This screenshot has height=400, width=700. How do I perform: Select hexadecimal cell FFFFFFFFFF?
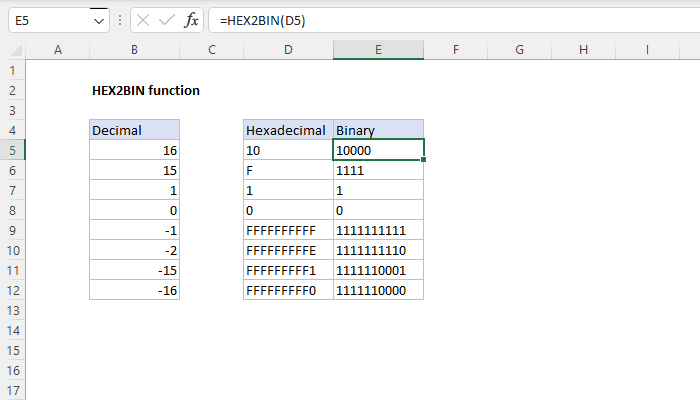click(x=288, y=230)
